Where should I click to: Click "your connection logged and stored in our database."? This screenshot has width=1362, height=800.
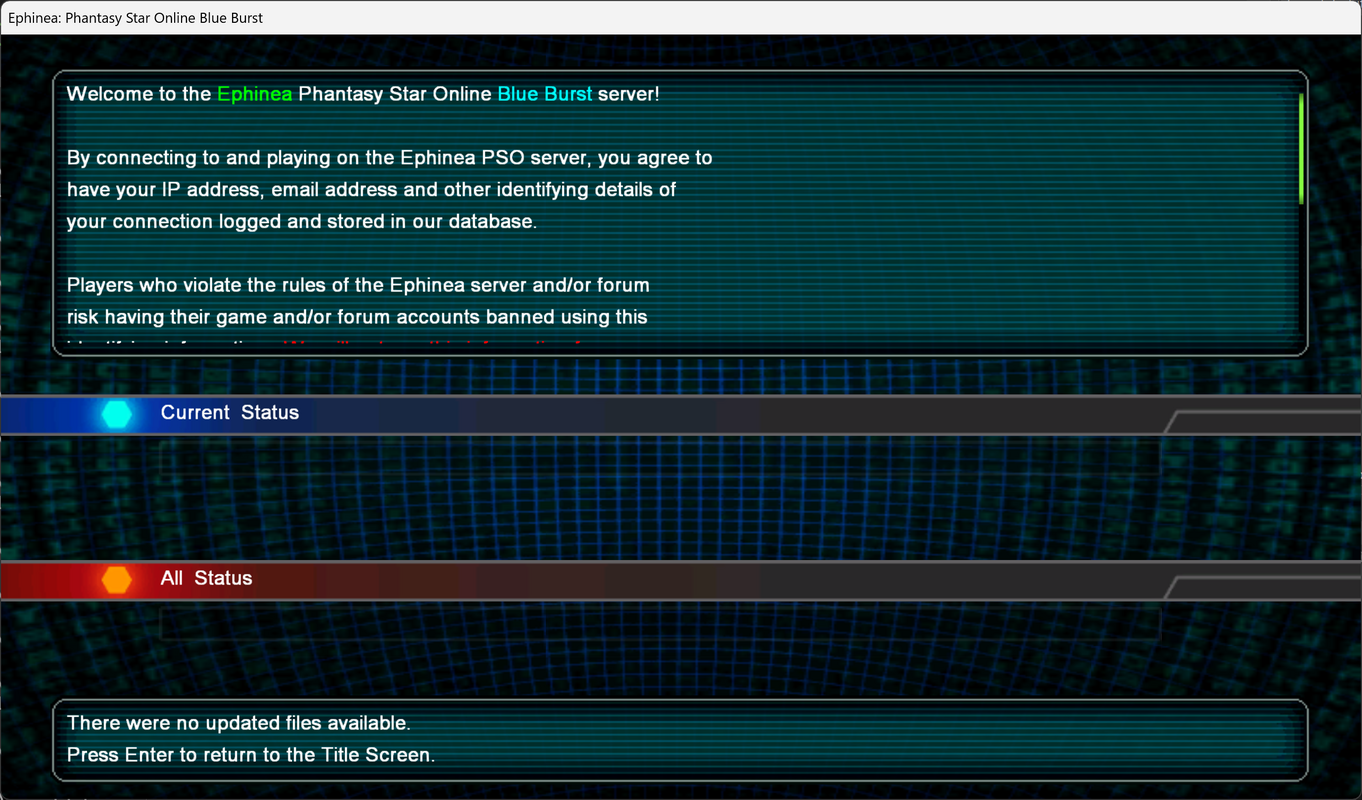(x=302, y=222)
